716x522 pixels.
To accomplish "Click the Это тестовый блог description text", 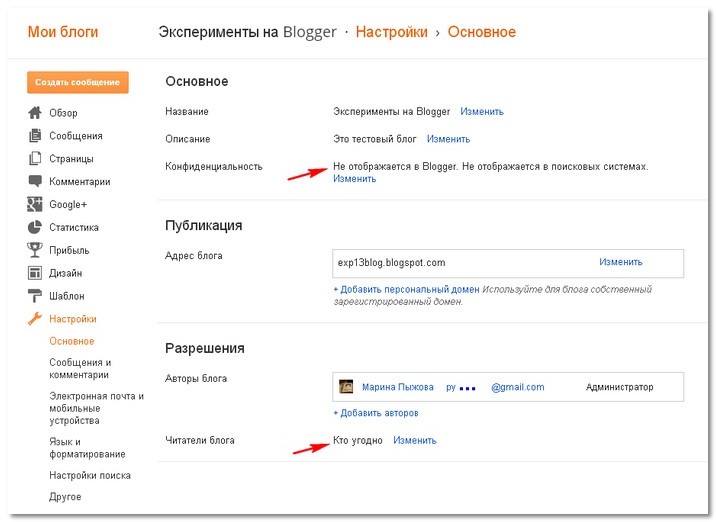I will click(x=375, y=139).
